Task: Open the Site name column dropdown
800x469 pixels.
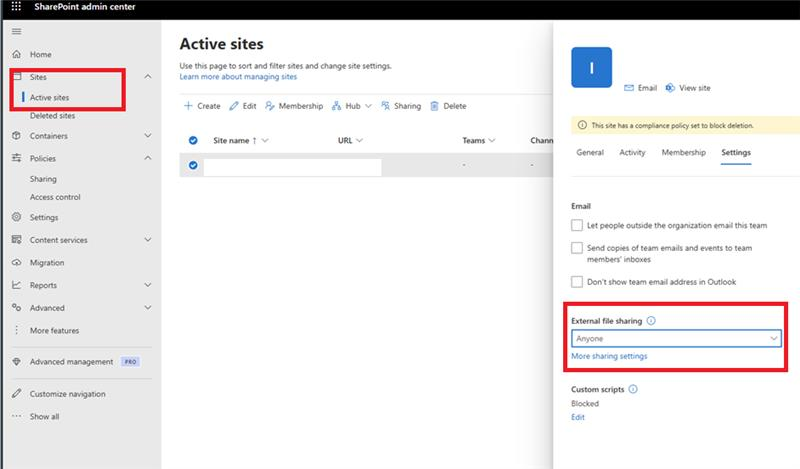Action: click(x=265, y=140)
